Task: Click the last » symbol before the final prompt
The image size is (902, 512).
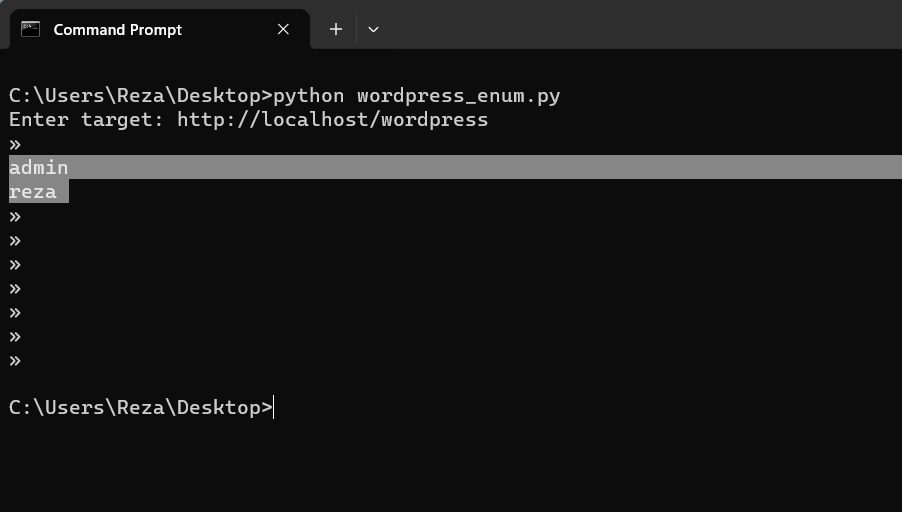Action: pos(15,360)
